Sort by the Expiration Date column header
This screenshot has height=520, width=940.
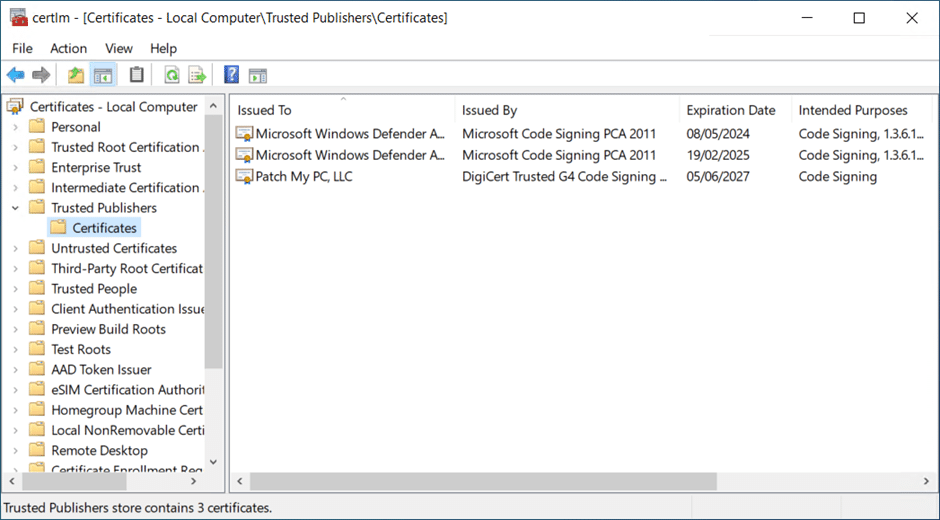coord(730,110)
